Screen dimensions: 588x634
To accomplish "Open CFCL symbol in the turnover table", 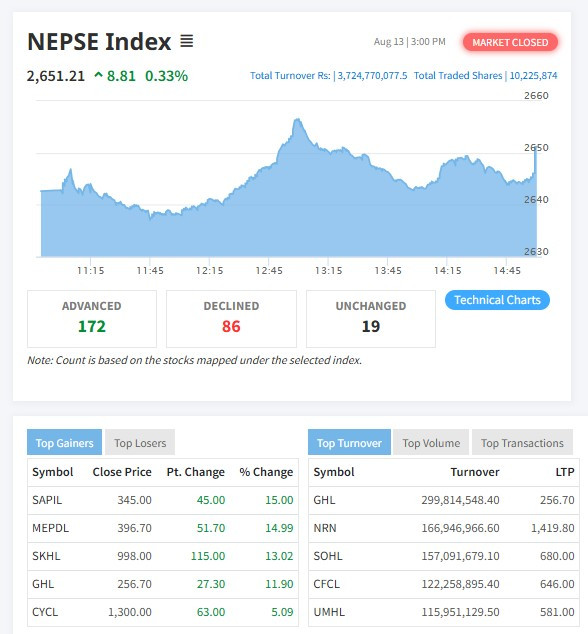I will click(x=327, y=584).
